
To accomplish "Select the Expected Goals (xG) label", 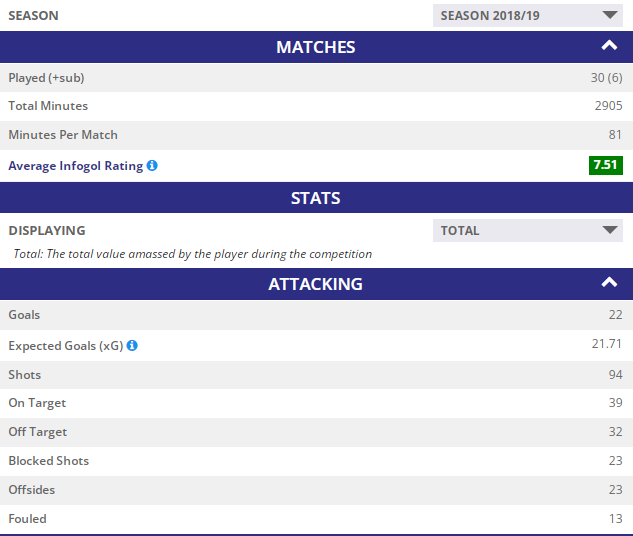I will click(66, 346).
